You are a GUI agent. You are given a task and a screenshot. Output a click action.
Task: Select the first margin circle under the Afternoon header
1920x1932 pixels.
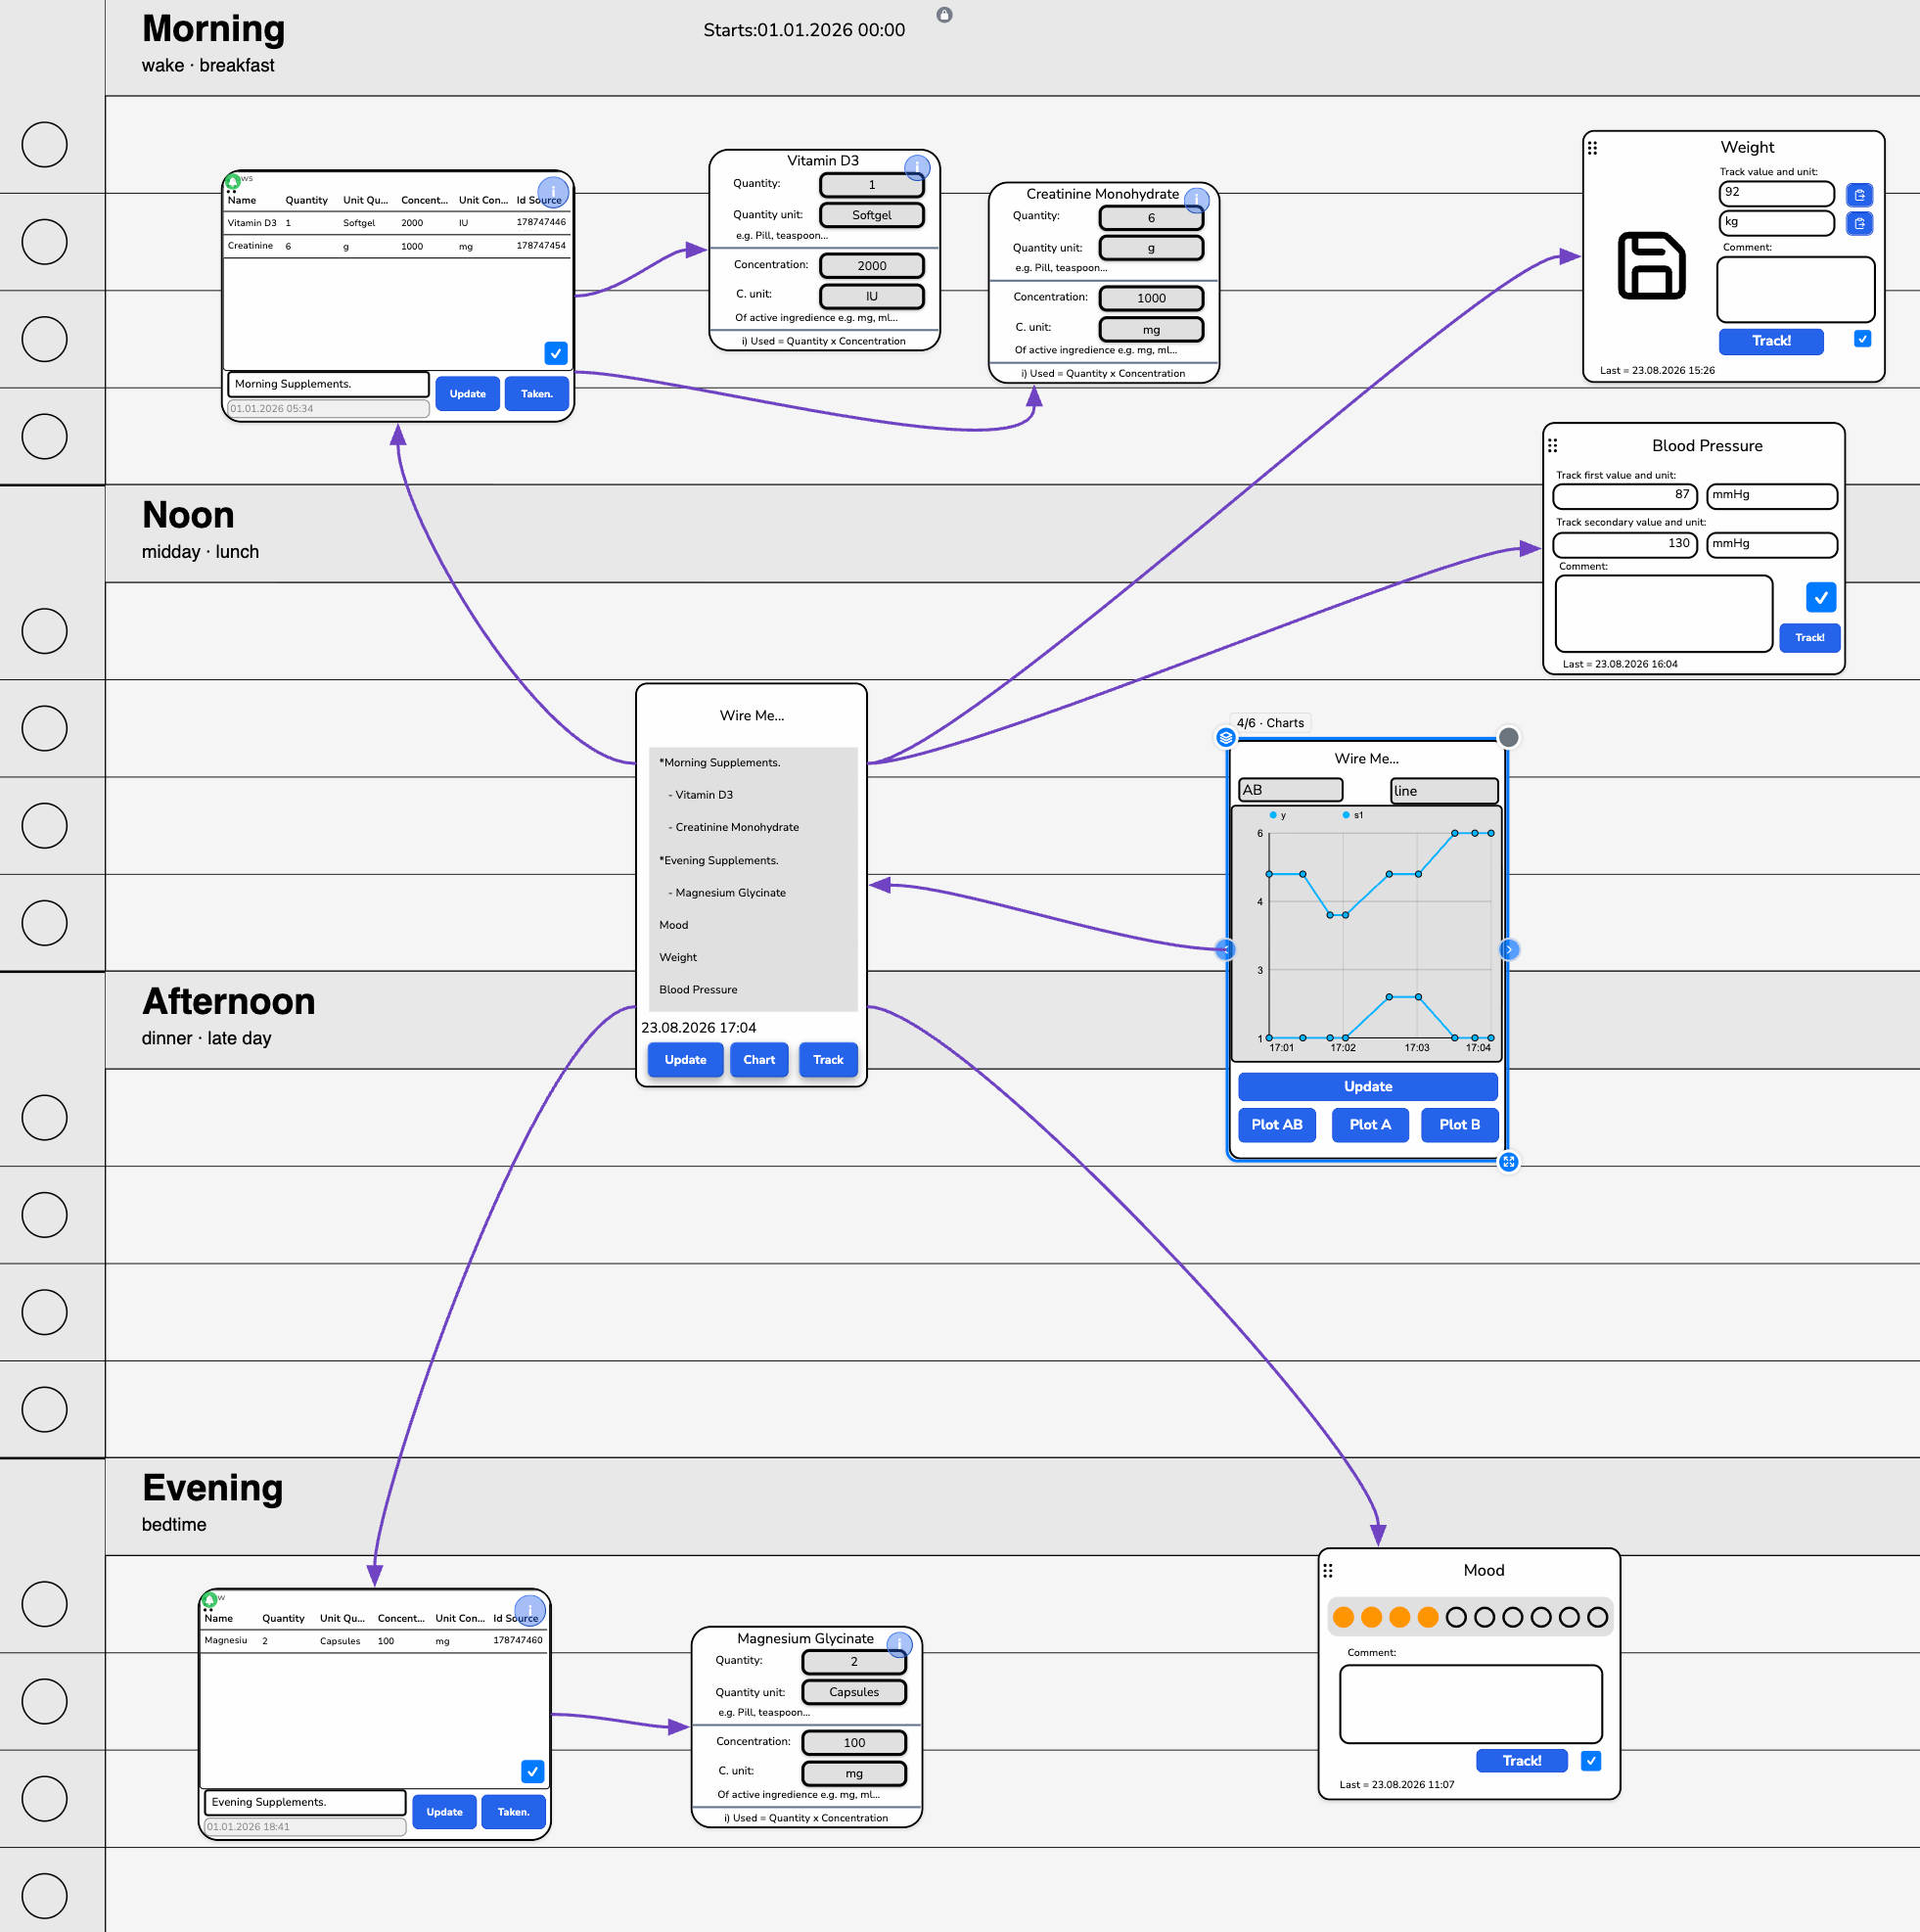tap(45, 1117)
